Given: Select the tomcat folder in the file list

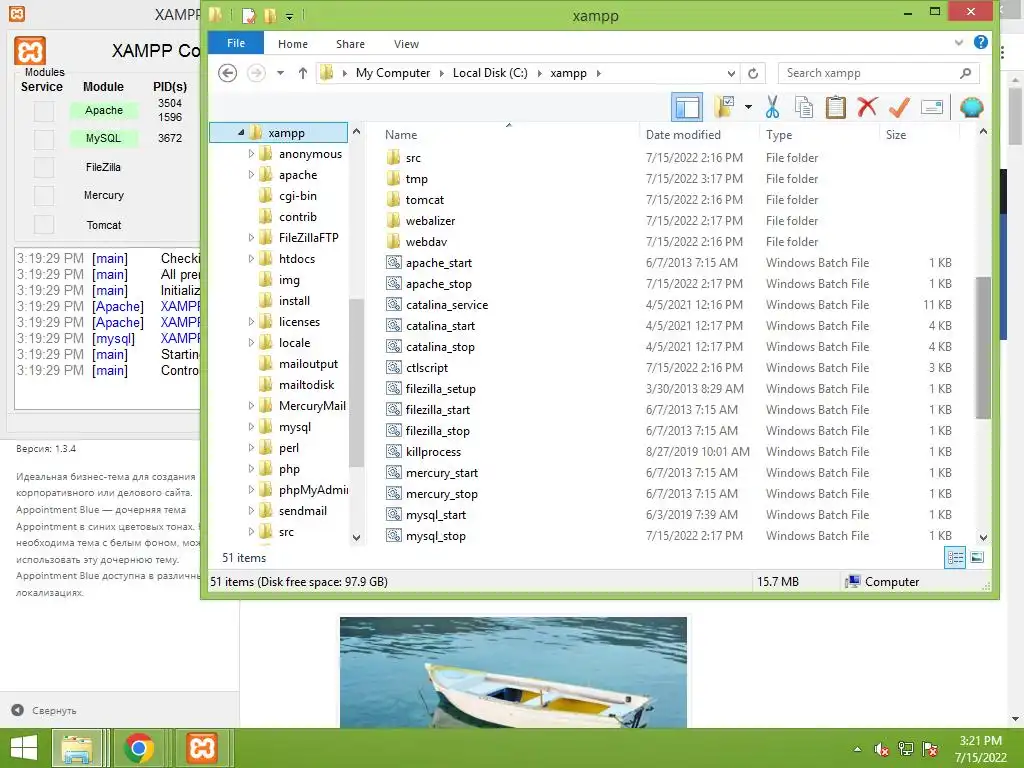Looking at the screenshot, I should point(415,200).
